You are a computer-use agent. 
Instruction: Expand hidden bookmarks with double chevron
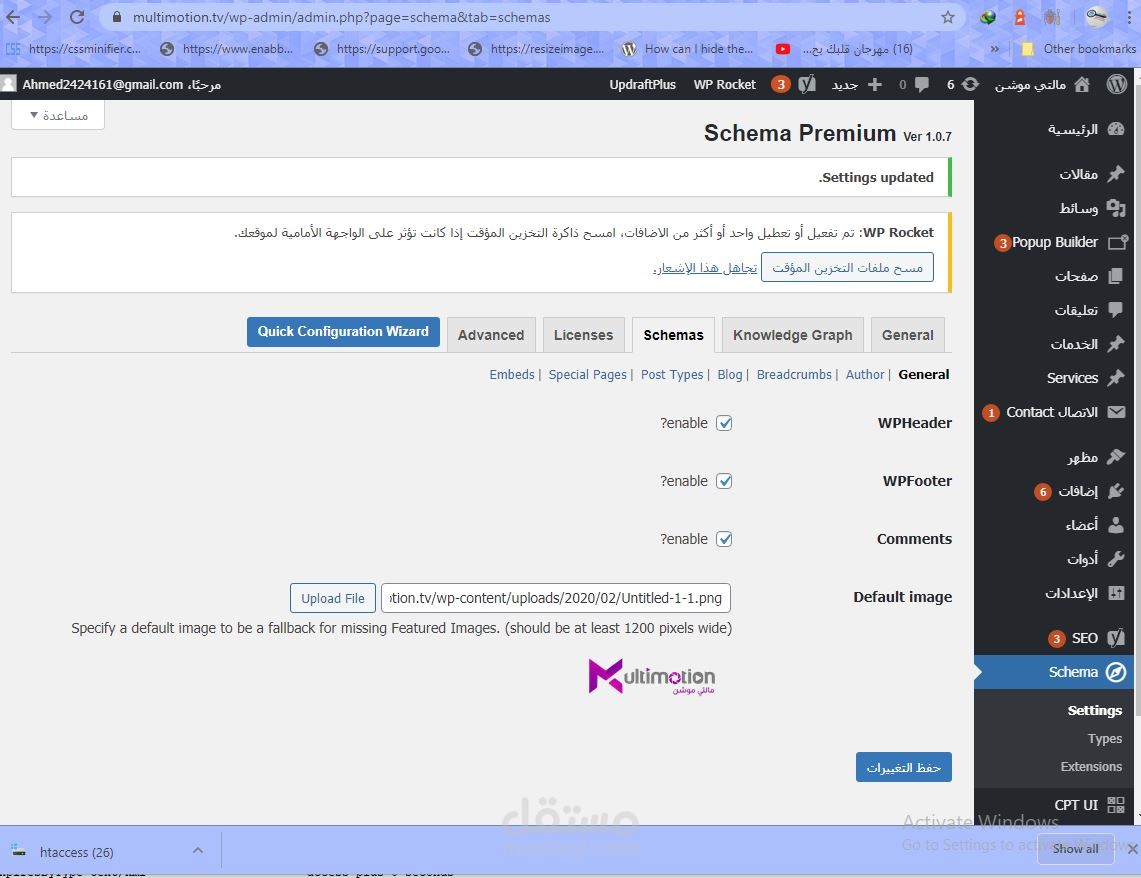pos(994,49)
